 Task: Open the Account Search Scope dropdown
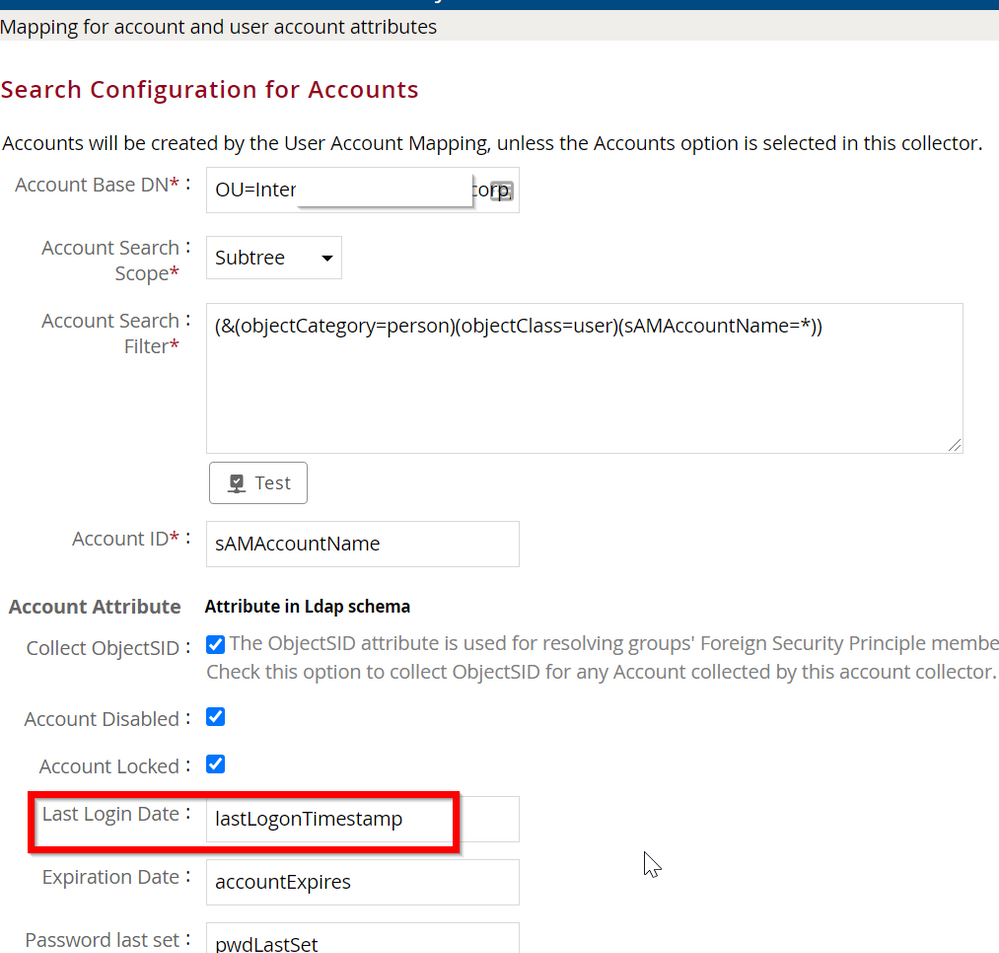click(x=273, y=258)
